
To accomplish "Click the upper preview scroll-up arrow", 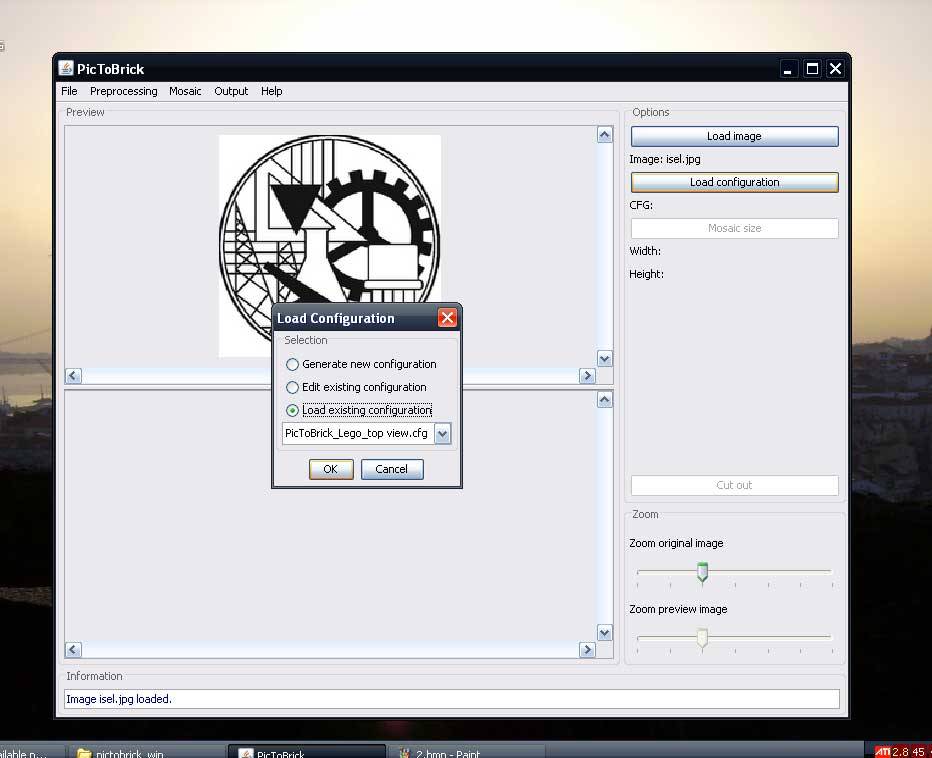I will [604, 135].
